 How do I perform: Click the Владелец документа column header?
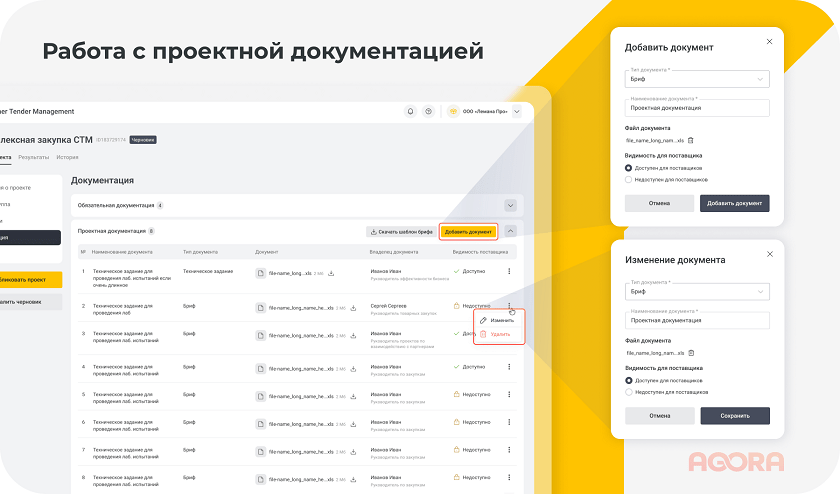(x=394, y=252)
